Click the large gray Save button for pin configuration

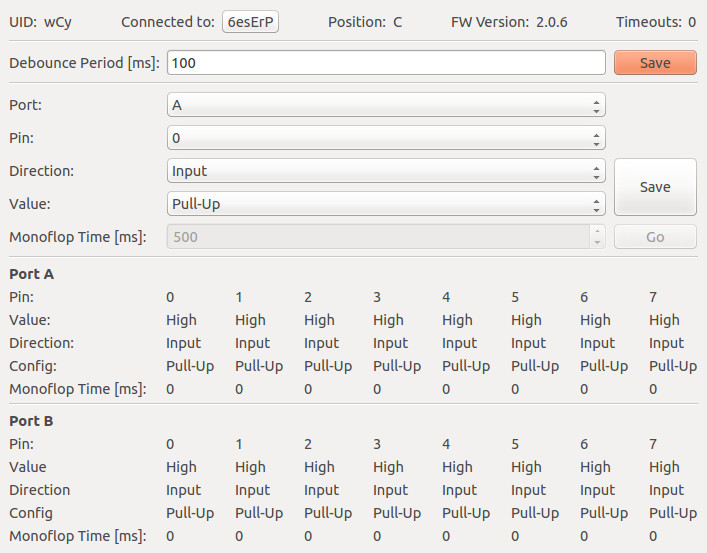(655, 187)
